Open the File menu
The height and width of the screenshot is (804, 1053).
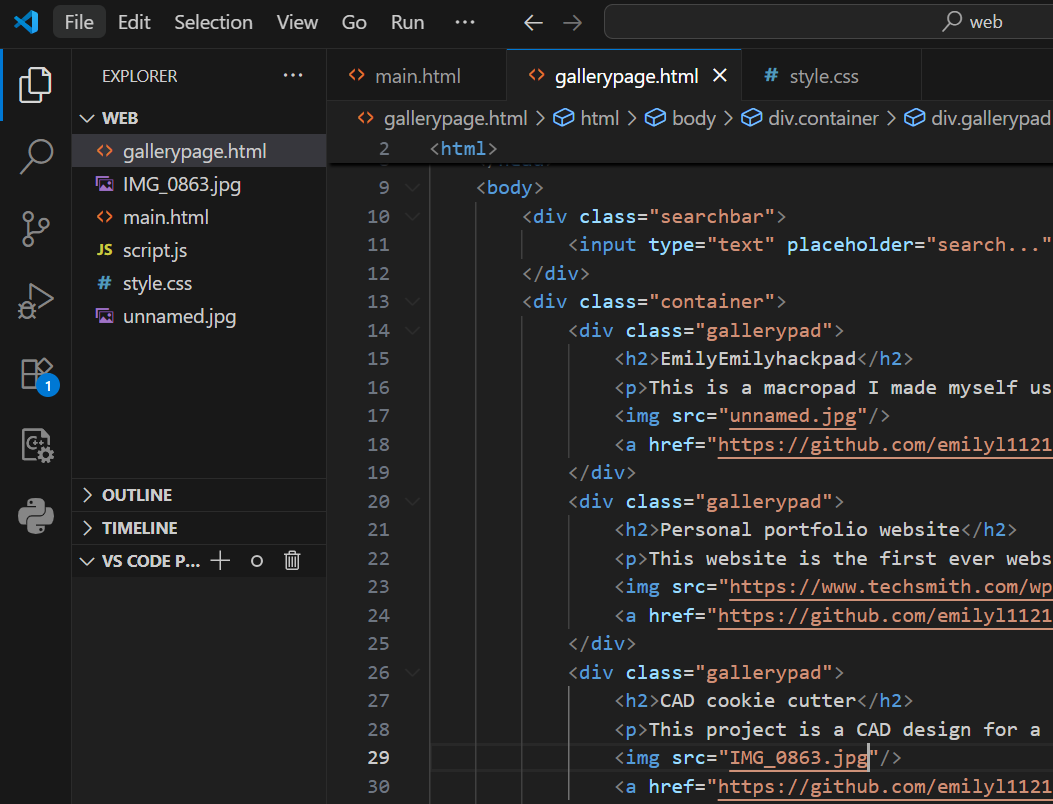[x=78, y=22]
